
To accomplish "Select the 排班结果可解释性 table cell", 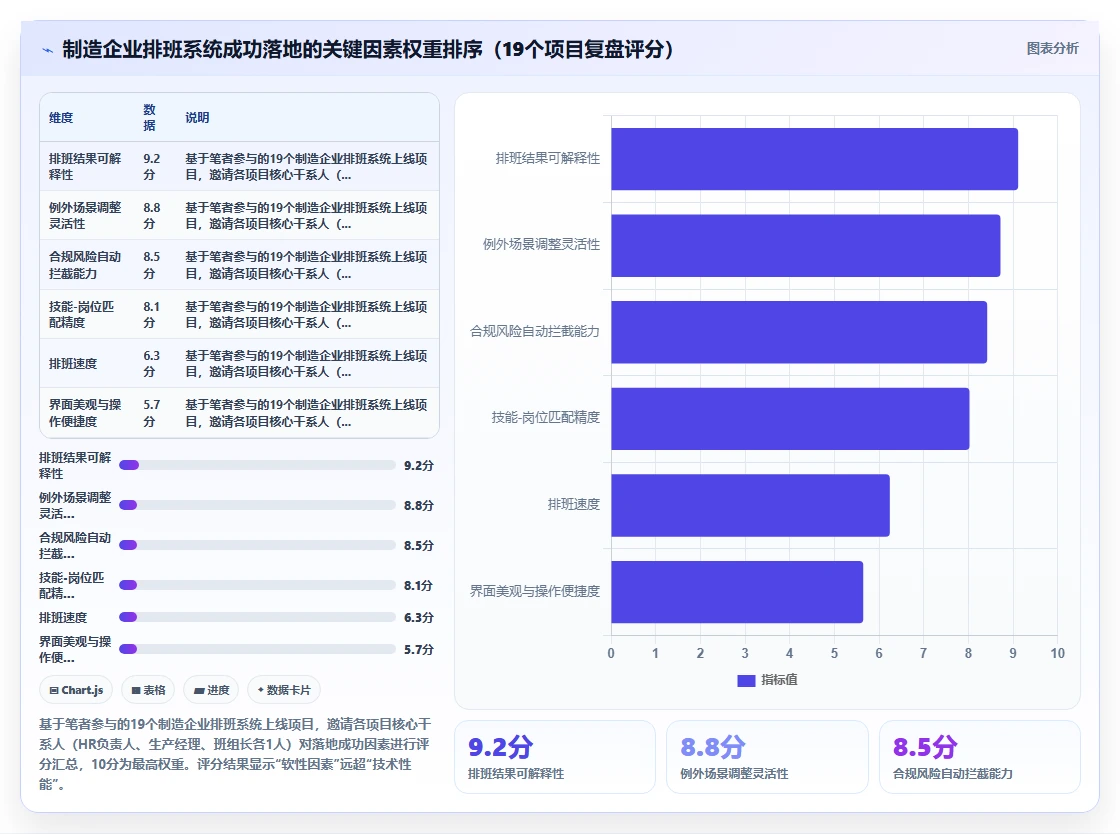I will tap(87, 166).
